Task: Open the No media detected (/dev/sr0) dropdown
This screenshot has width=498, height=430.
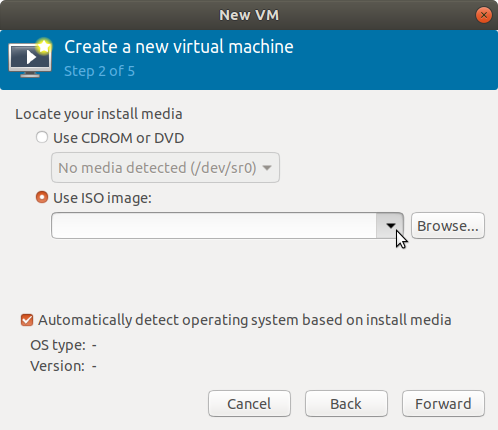Action: click(x=165, y=168)
